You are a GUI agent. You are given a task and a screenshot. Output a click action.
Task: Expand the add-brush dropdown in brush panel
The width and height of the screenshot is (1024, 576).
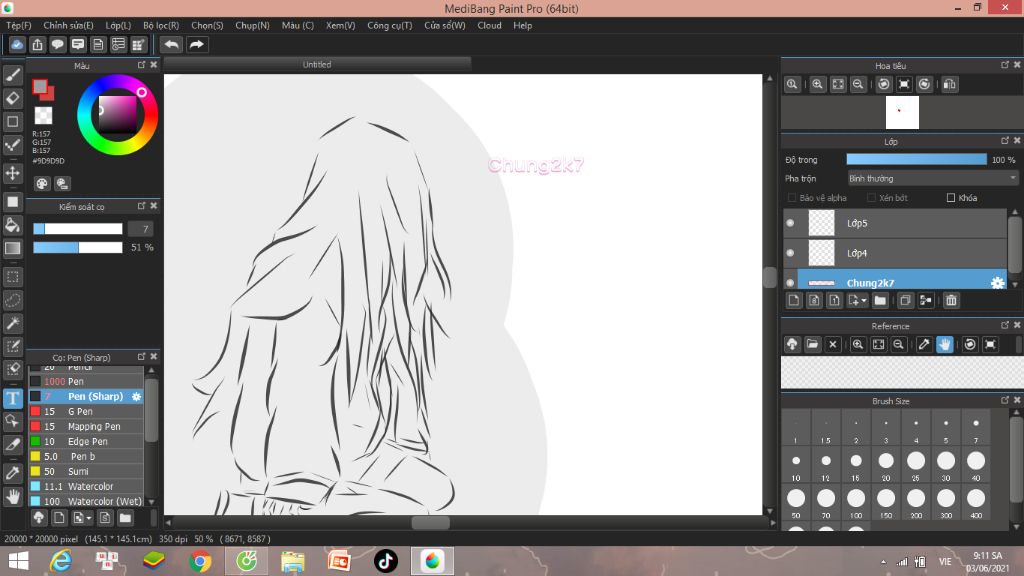(x=89, y=519)
